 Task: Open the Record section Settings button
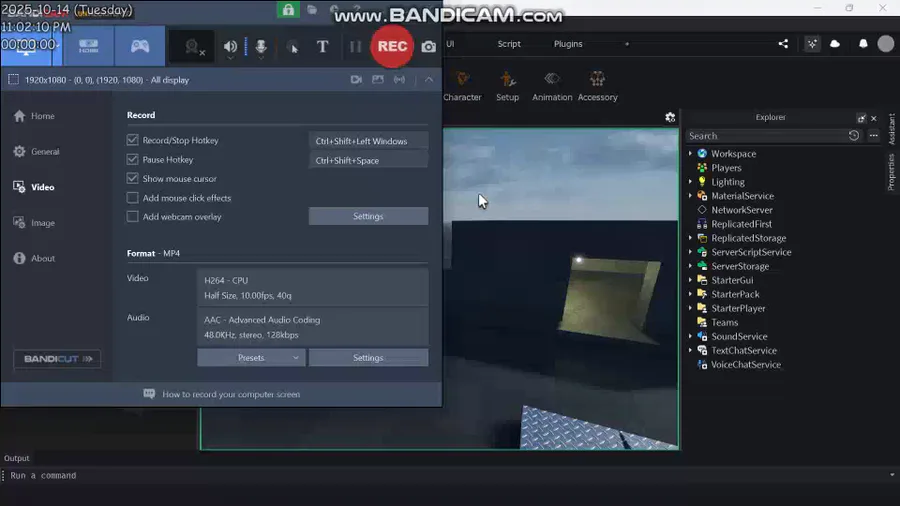tap(368, 216)
